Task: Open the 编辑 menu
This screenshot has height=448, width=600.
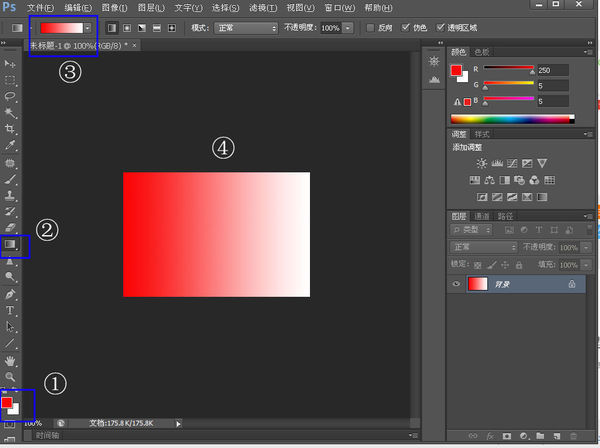Action: (x=78, y=8)
